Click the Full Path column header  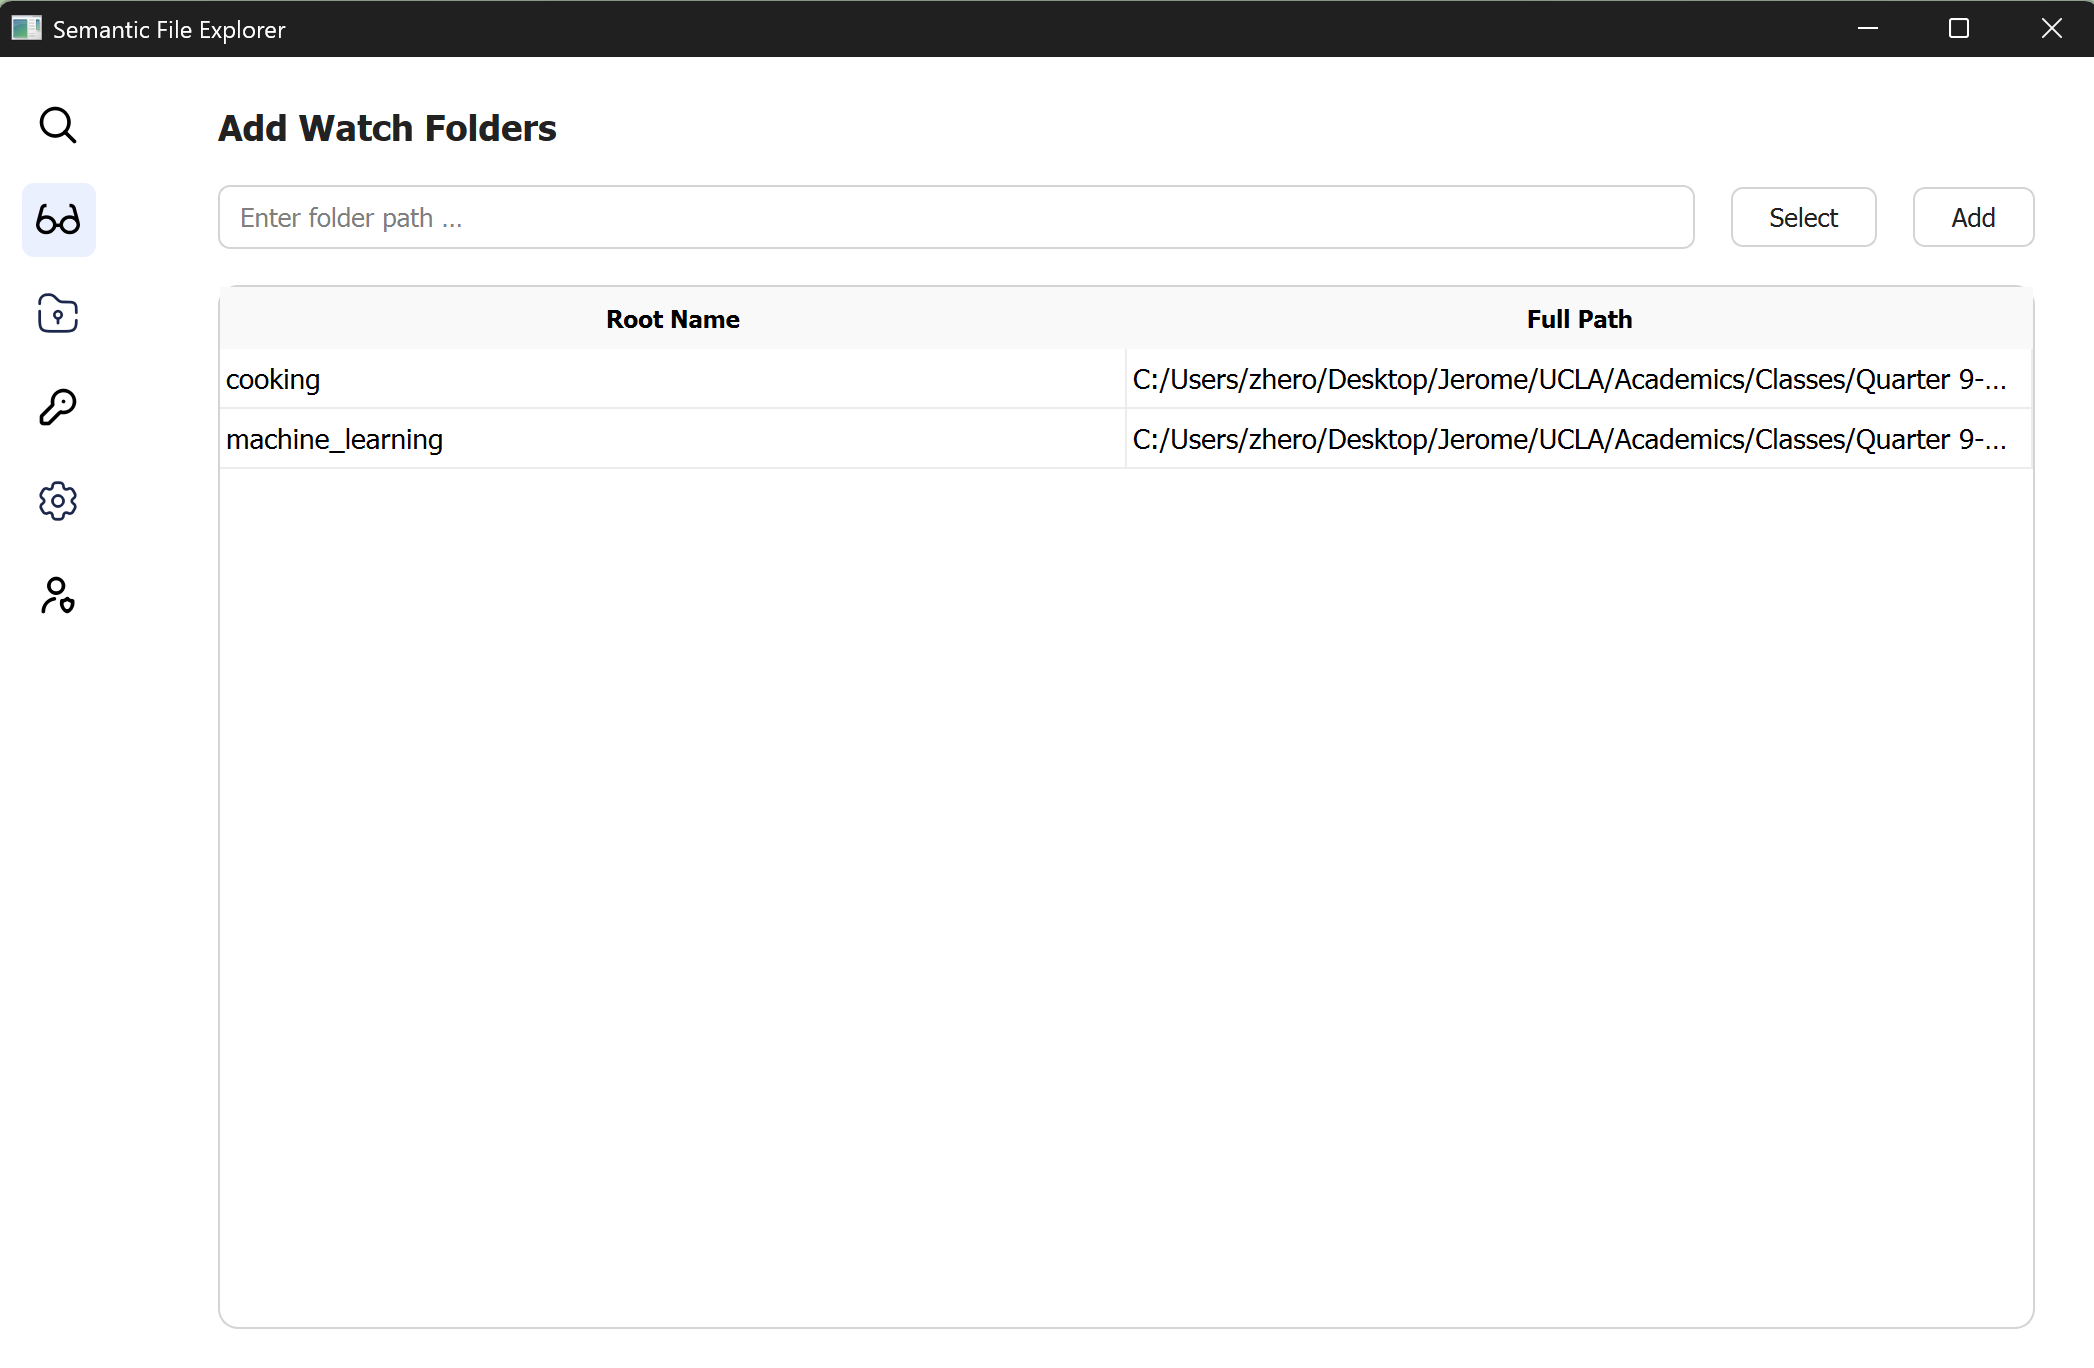pos(1578,319)
